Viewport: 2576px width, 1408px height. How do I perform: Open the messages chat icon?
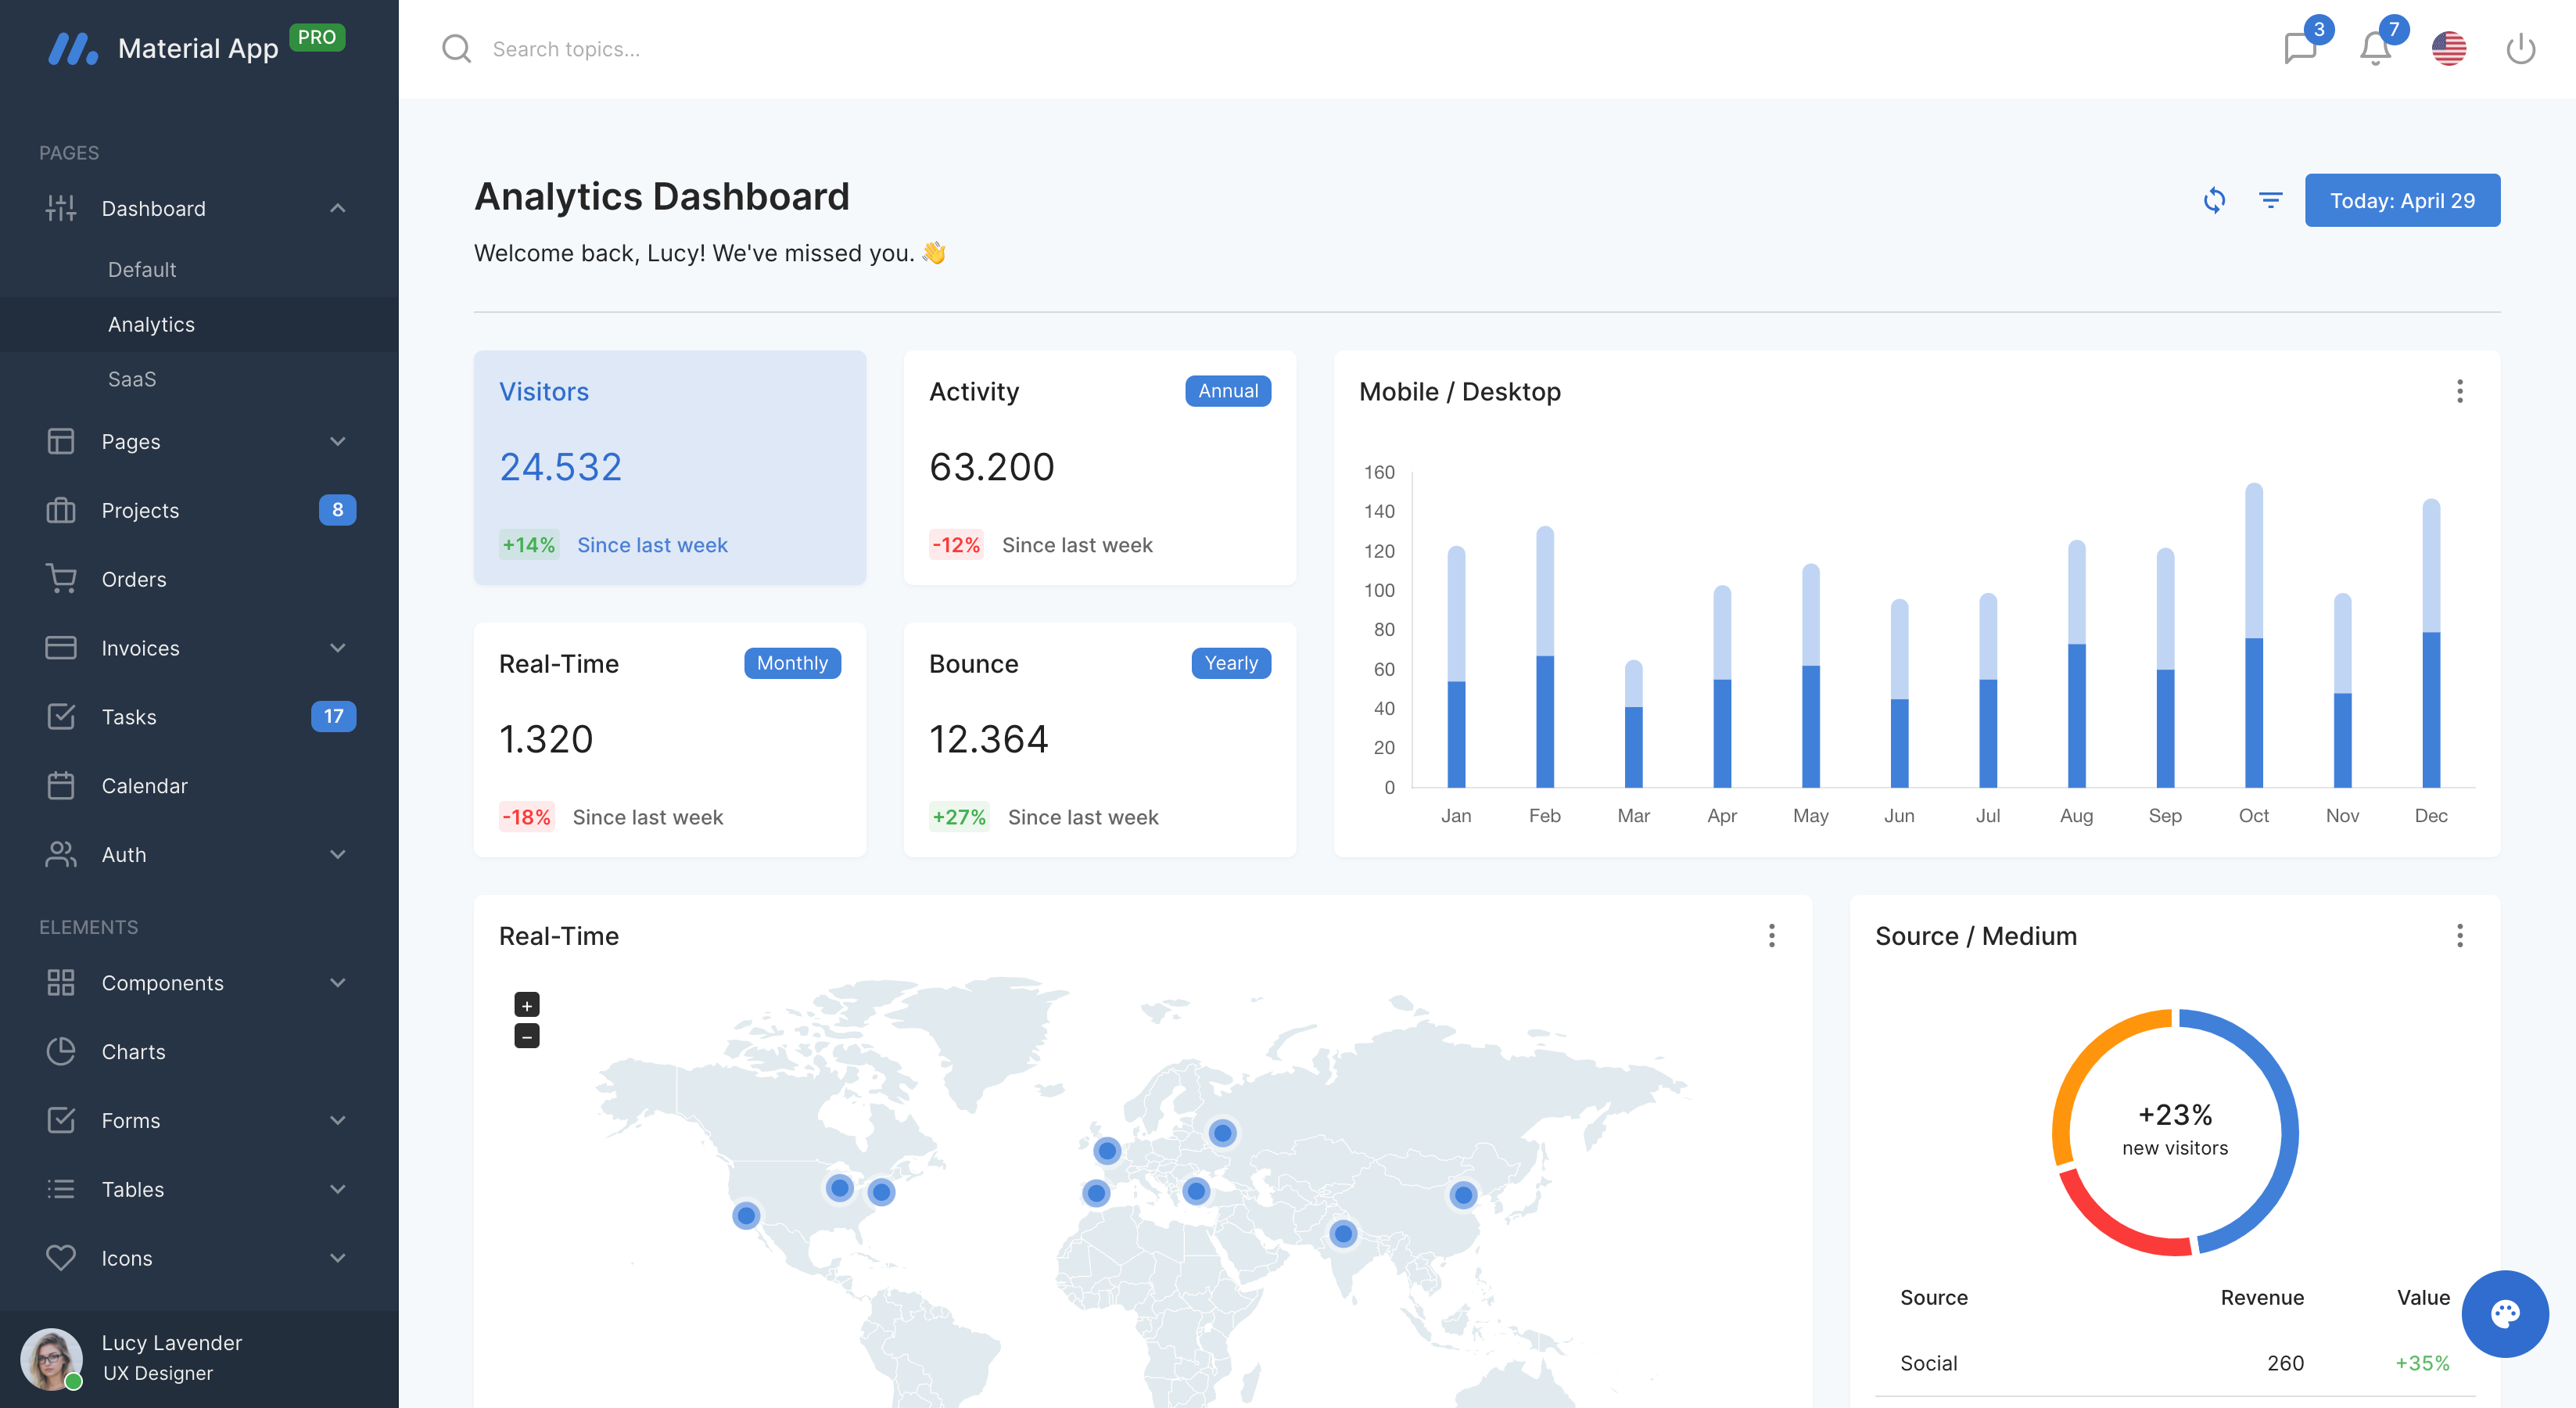(2299, 48)
